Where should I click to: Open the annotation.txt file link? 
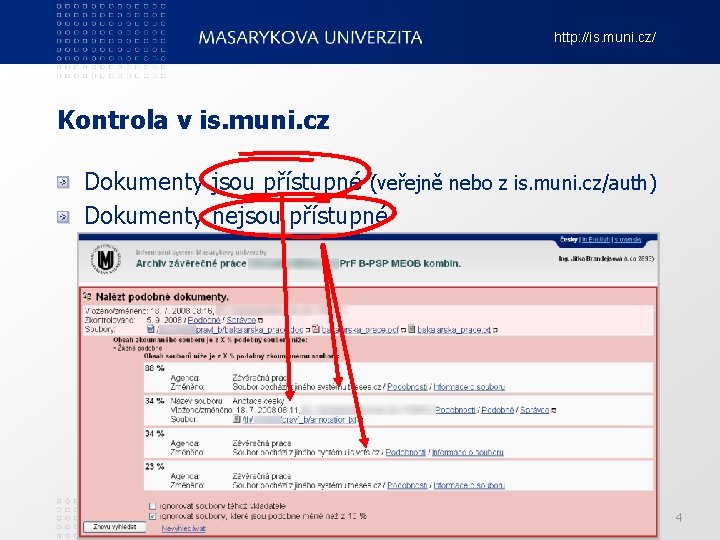(x=300, y=419)
